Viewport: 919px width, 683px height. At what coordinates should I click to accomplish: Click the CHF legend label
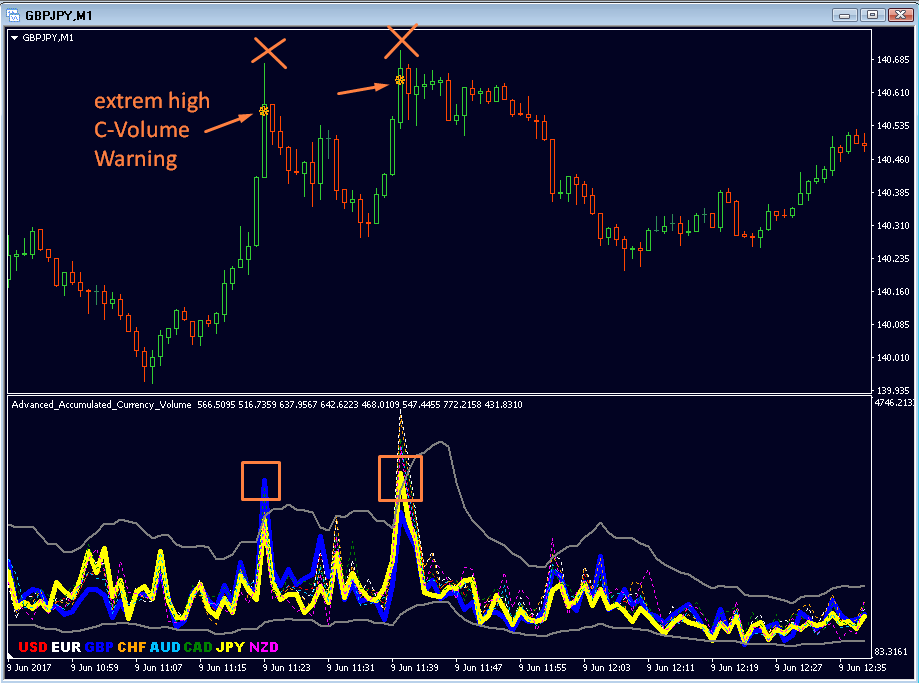[x=132, y=647]
